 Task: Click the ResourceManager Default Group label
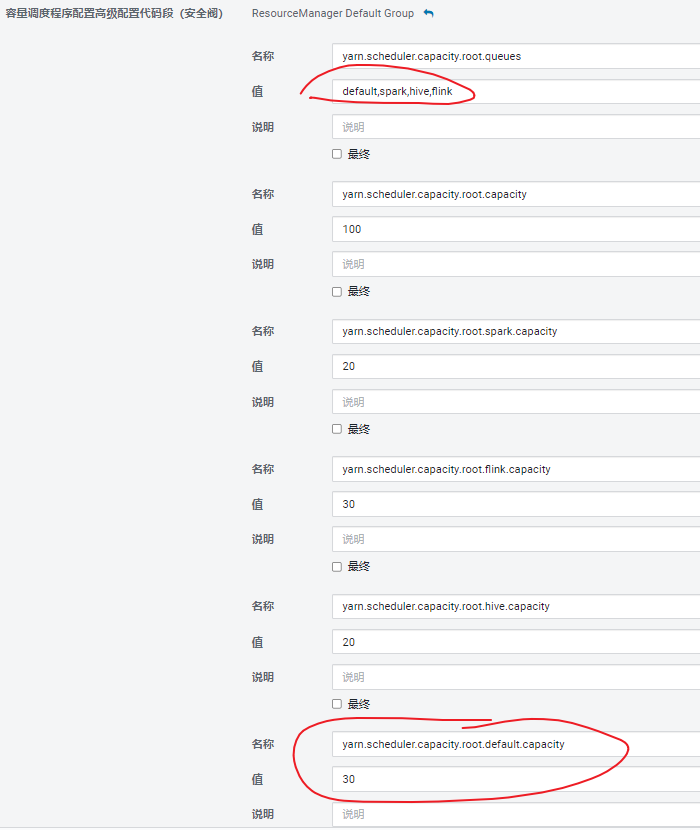pos(333,13)
